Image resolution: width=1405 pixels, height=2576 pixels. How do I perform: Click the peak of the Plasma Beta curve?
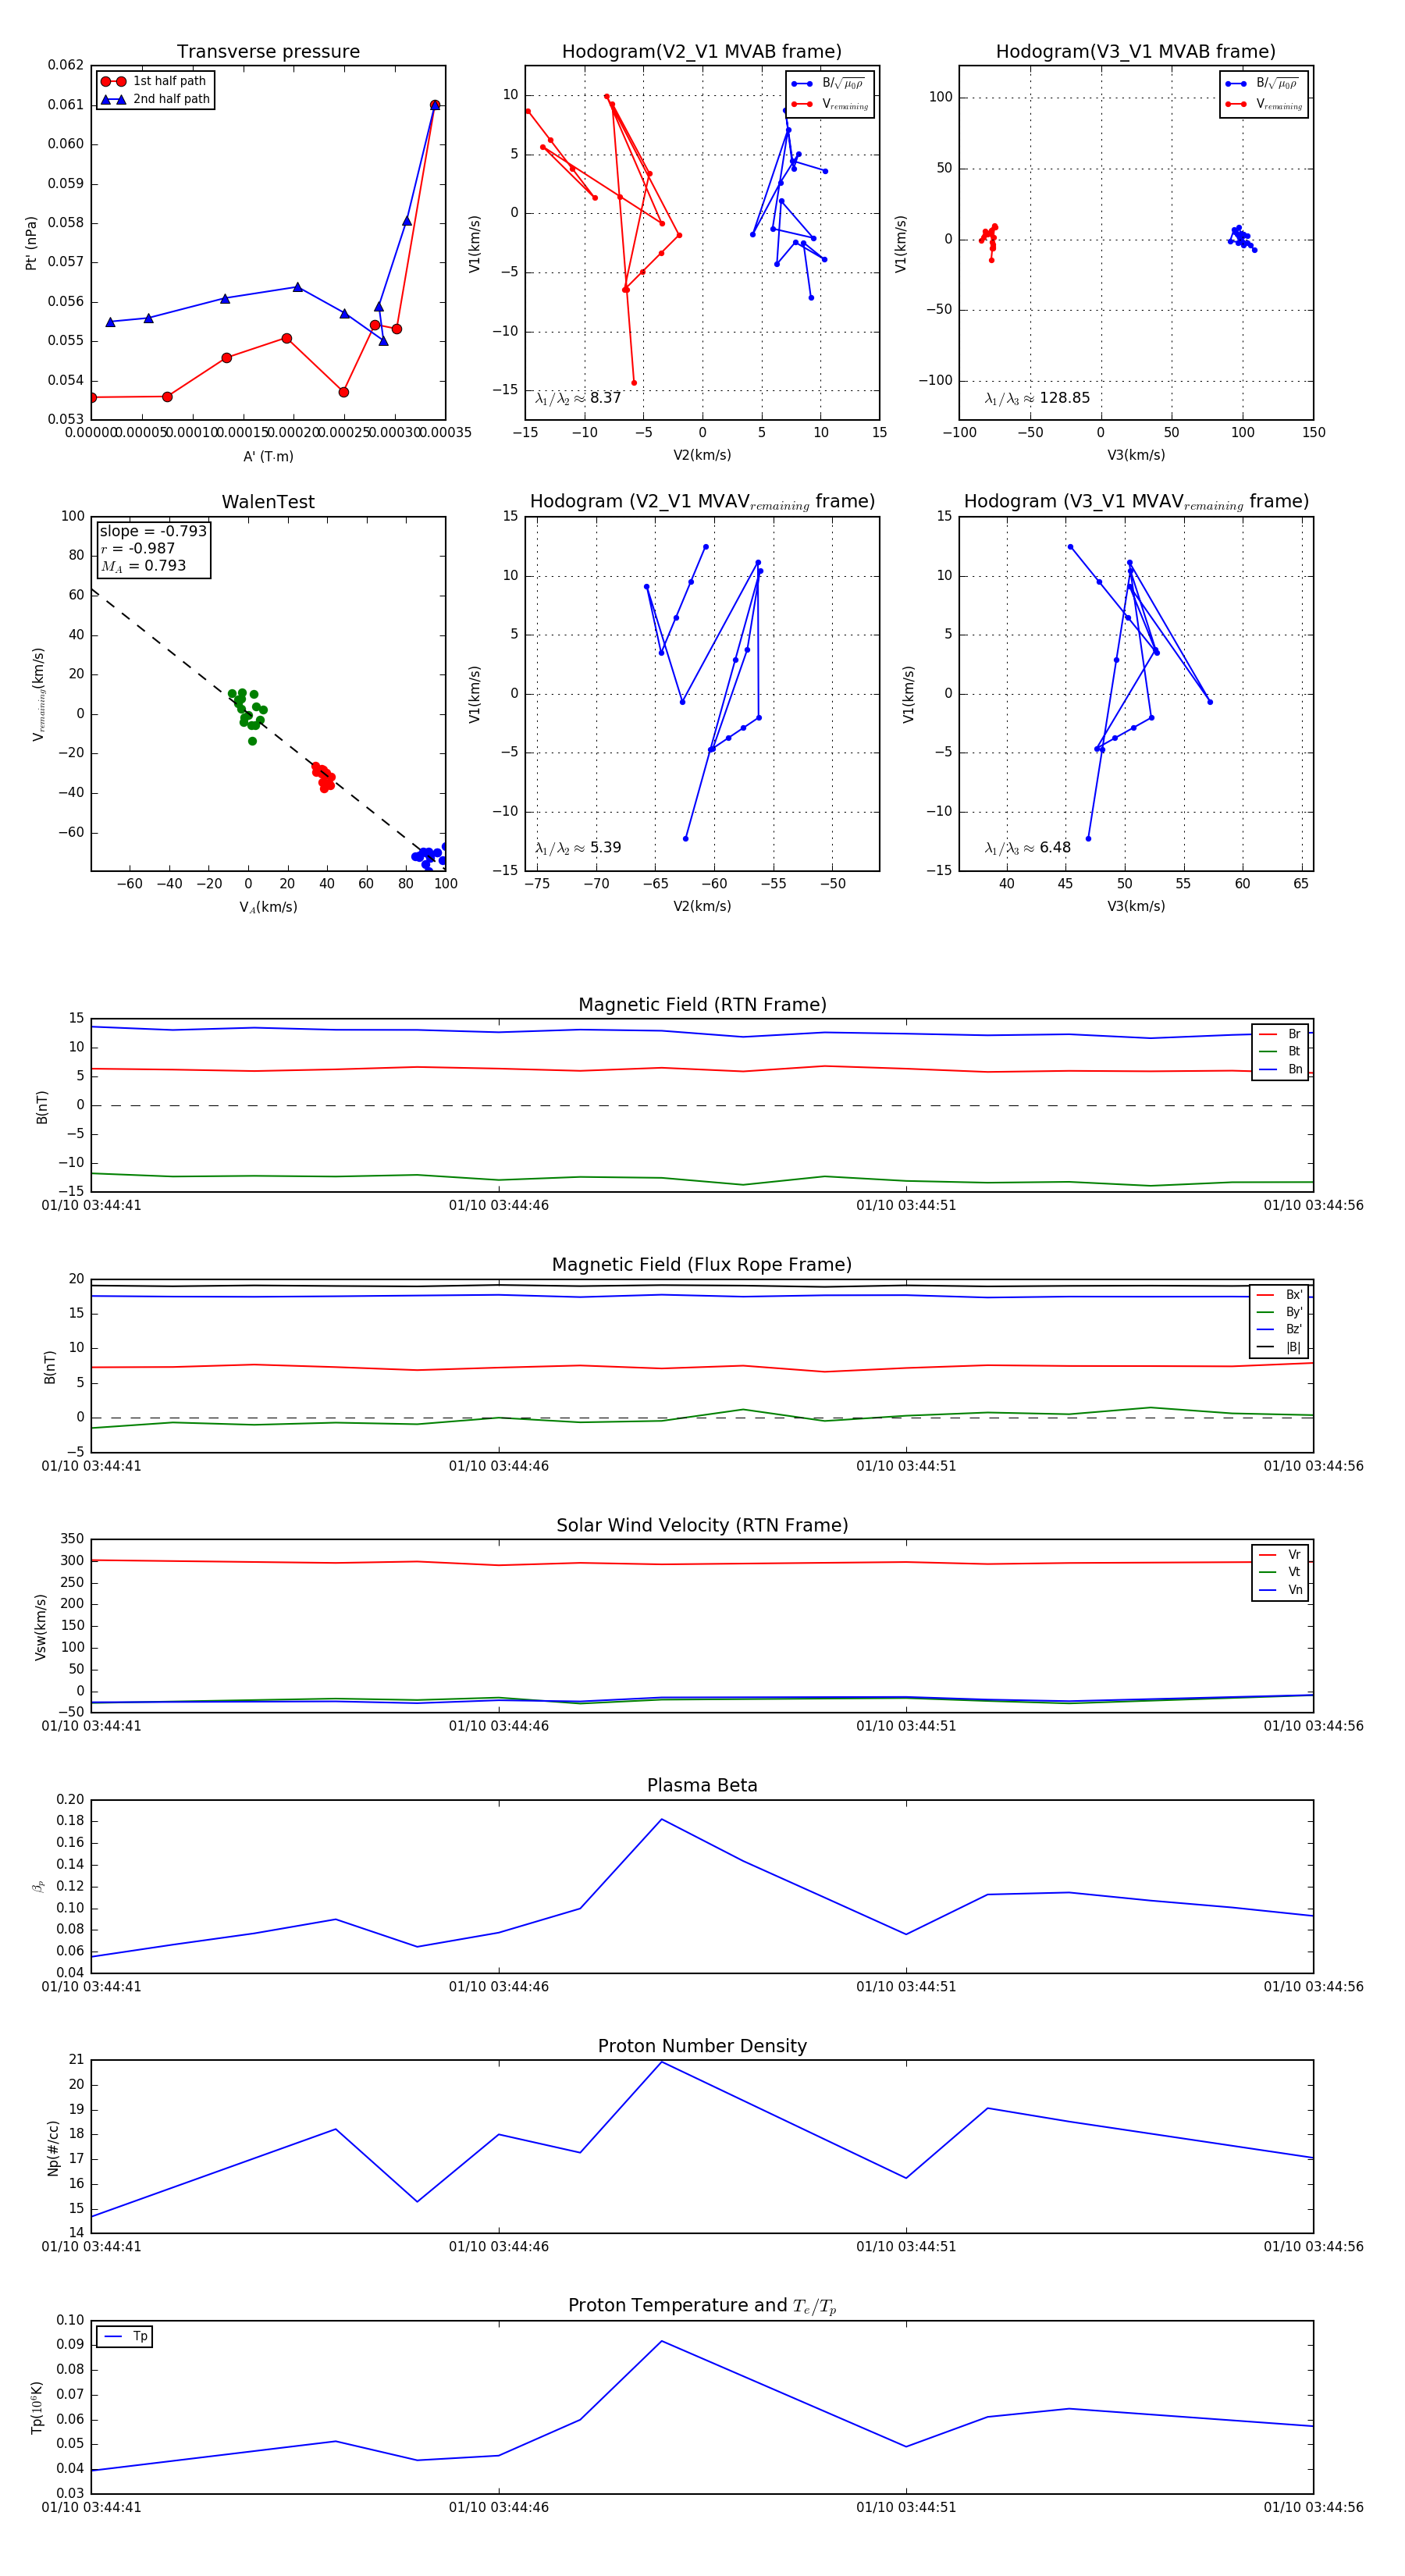(661, 1819)
